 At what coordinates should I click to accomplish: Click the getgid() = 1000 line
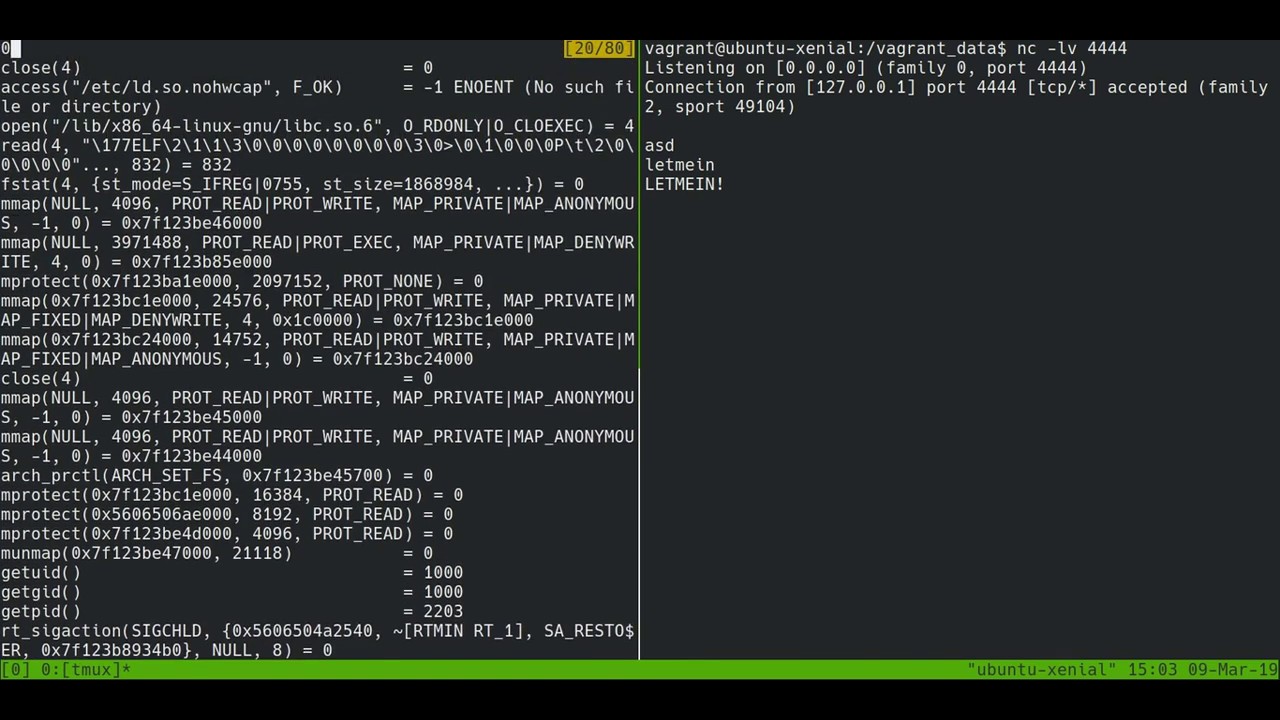click(x=232, y=592)
